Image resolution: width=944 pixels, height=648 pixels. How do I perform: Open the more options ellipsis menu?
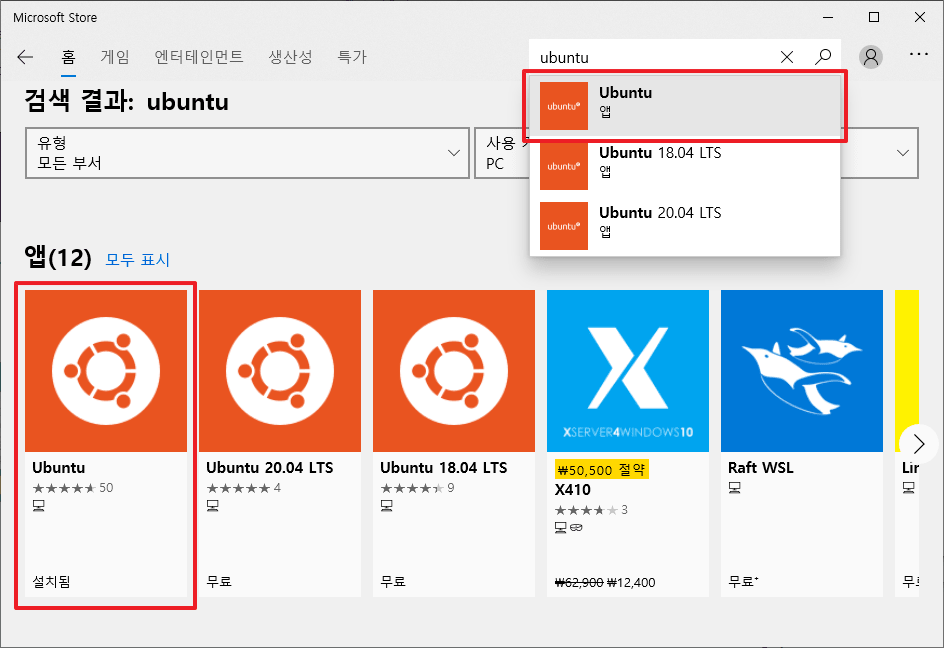point(919,54)
